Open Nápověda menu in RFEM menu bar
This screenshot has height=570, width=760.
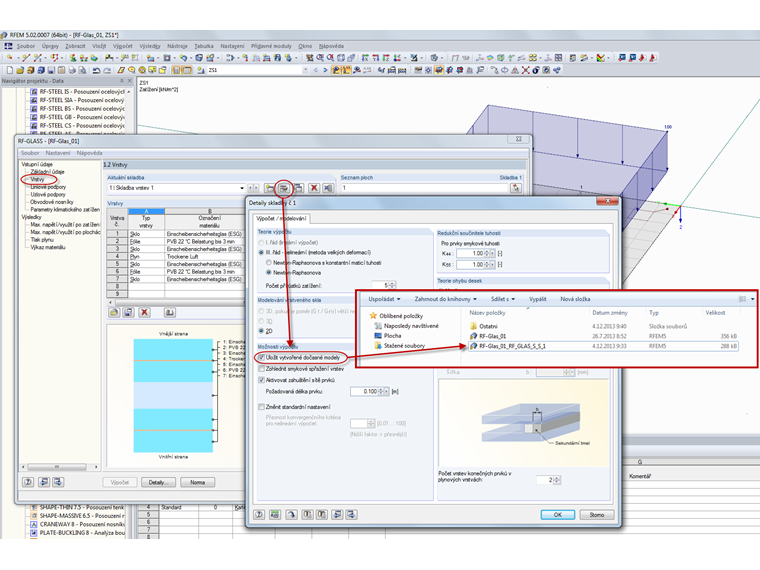pos(331,46)
